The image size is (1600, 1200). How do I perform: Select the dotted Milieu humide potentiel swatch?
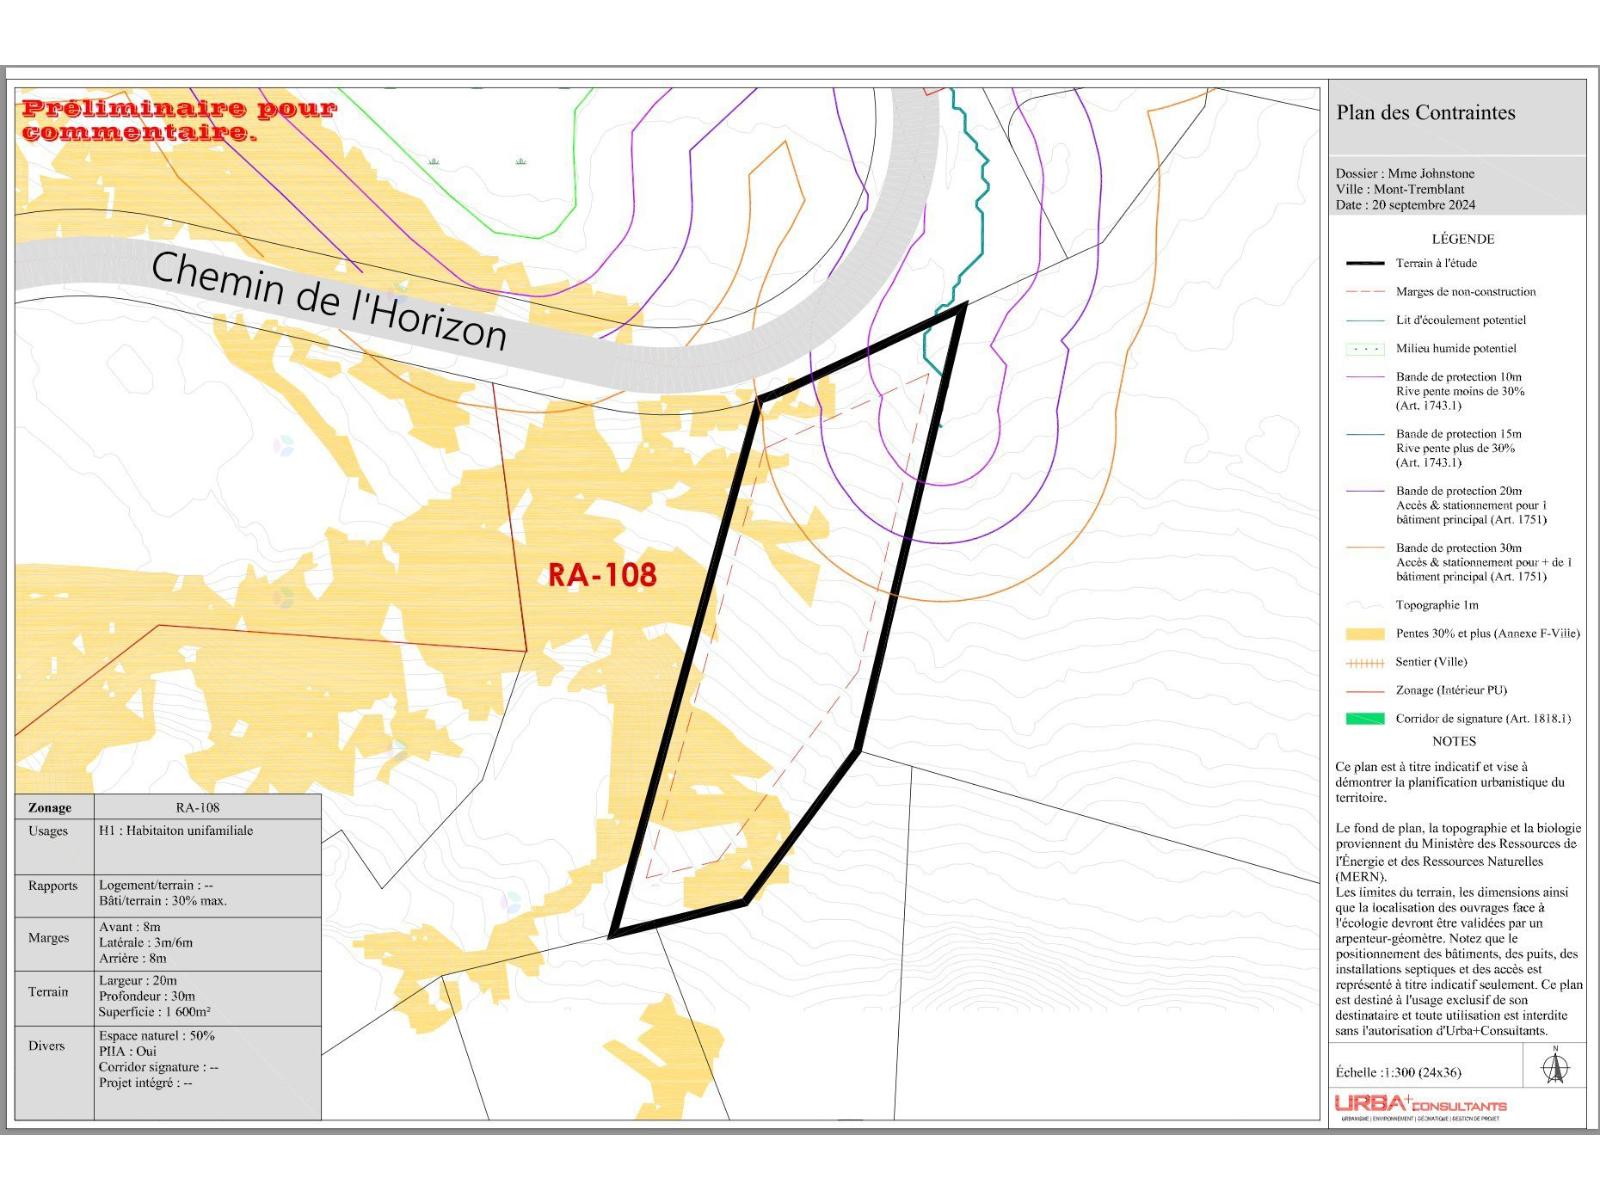(1365, 349)
